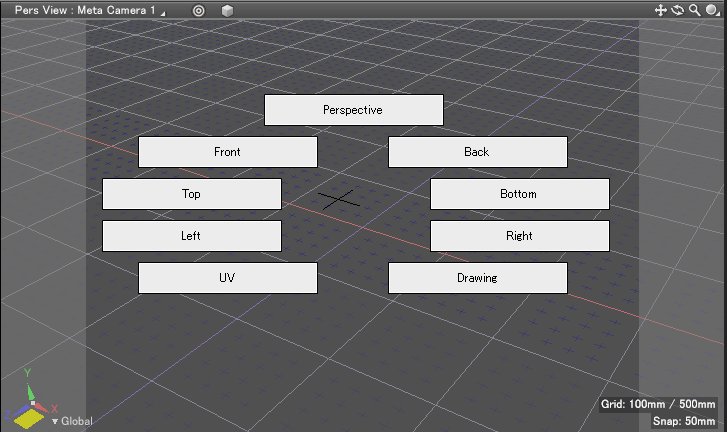Open the Pers View camera dropdown
The width and height of the screenshot is (727, 432).
click(89, 10)
